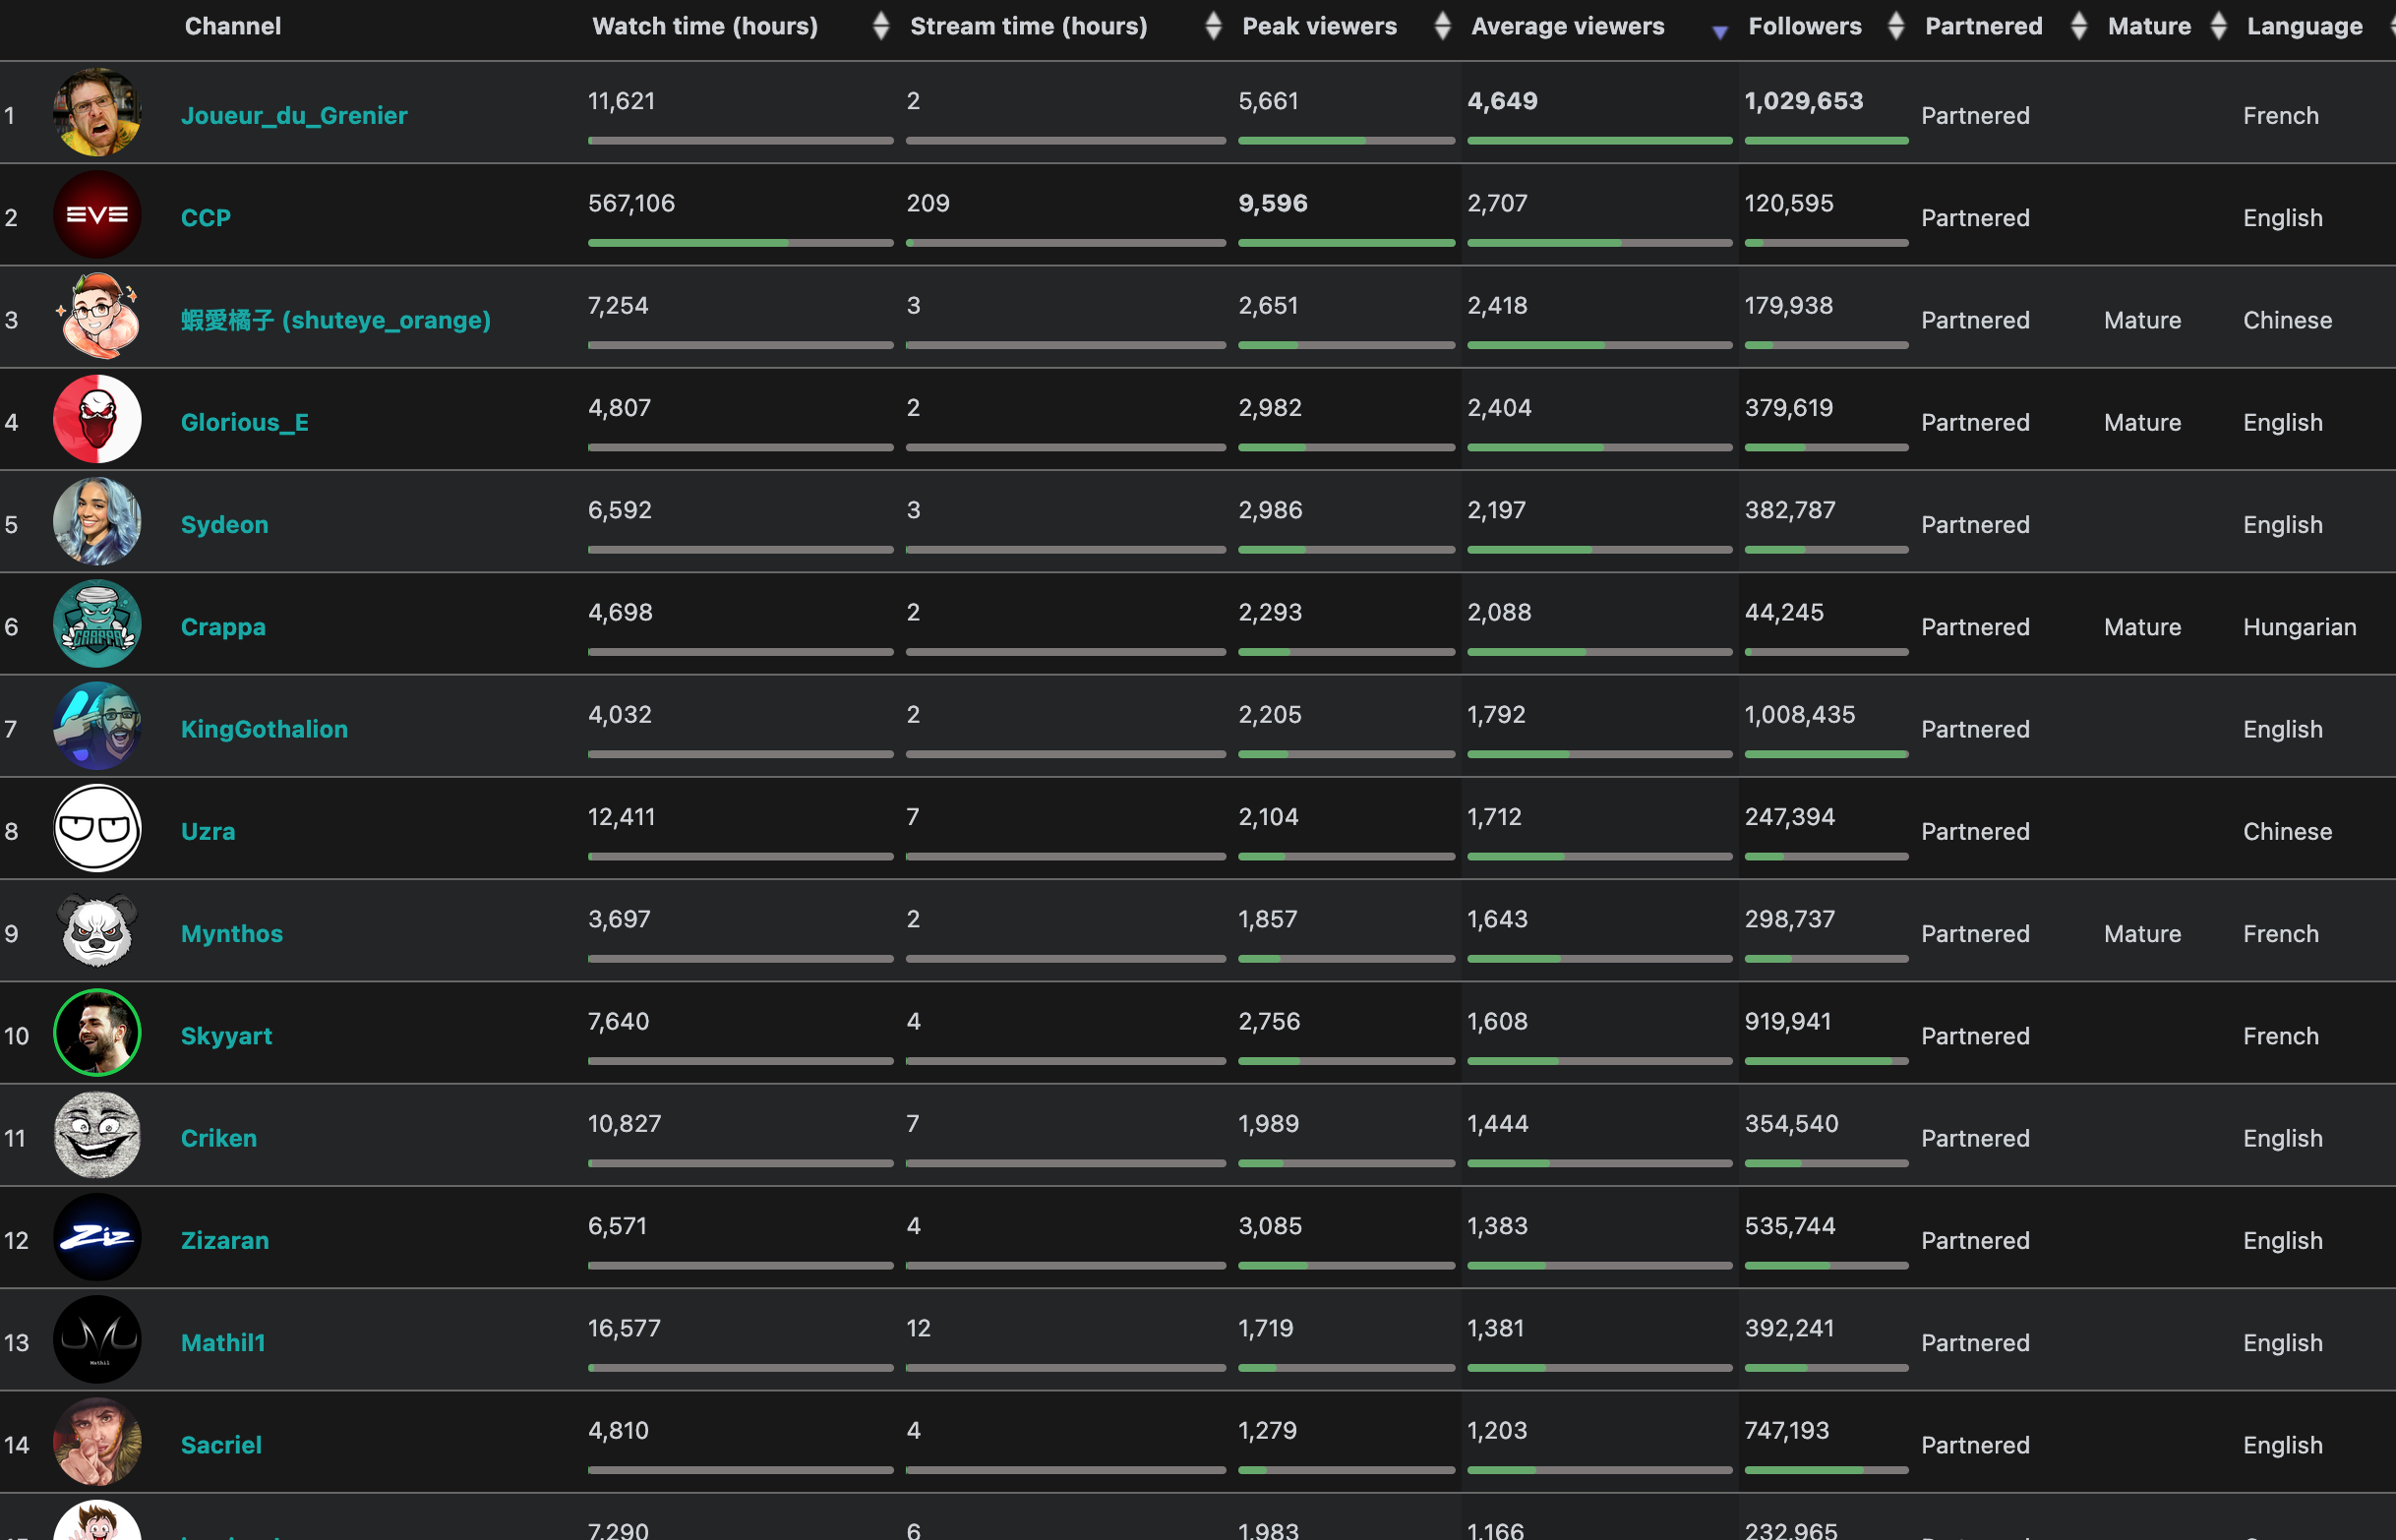The image size is (2396, 1540).
Task: Click Language column header
Action: 2304,26
